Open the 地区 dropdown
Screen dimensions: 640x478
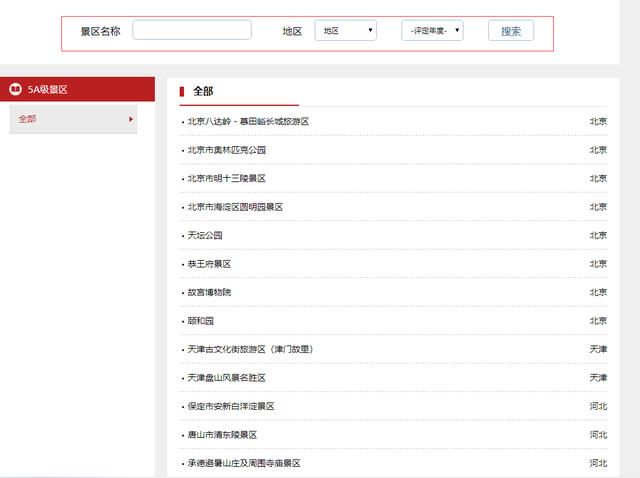point(346,31)
